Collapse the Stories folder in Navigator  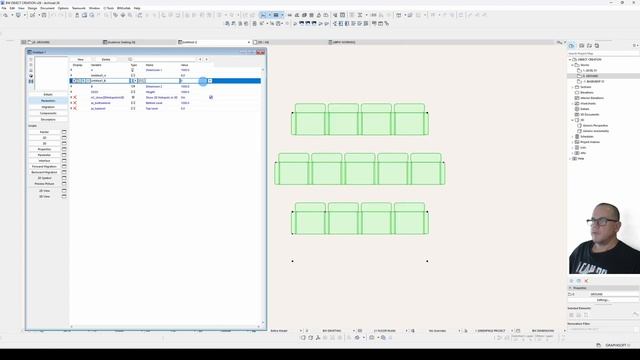573,65
